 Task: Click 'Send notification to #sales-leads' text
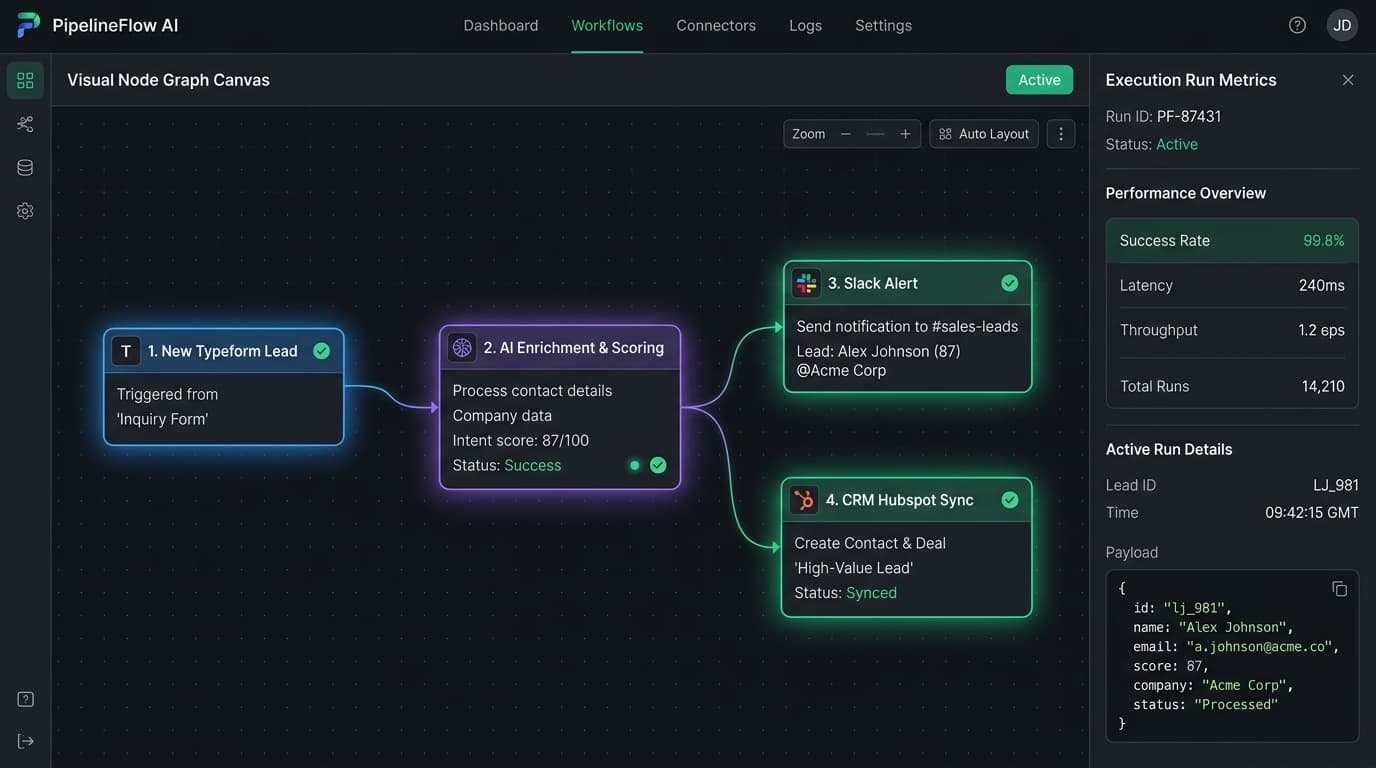(x=907, y=326)
